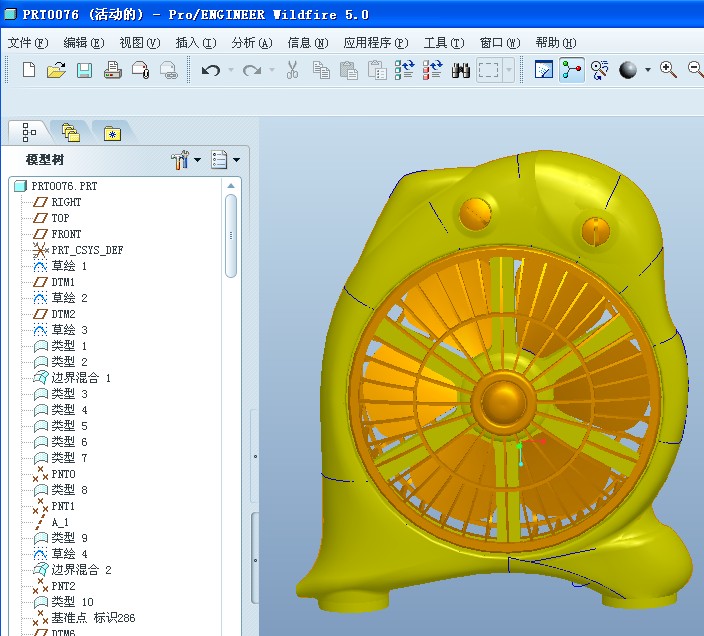Select the A_1 axis feature
This screenshot has height=636, width=704.
52,522
